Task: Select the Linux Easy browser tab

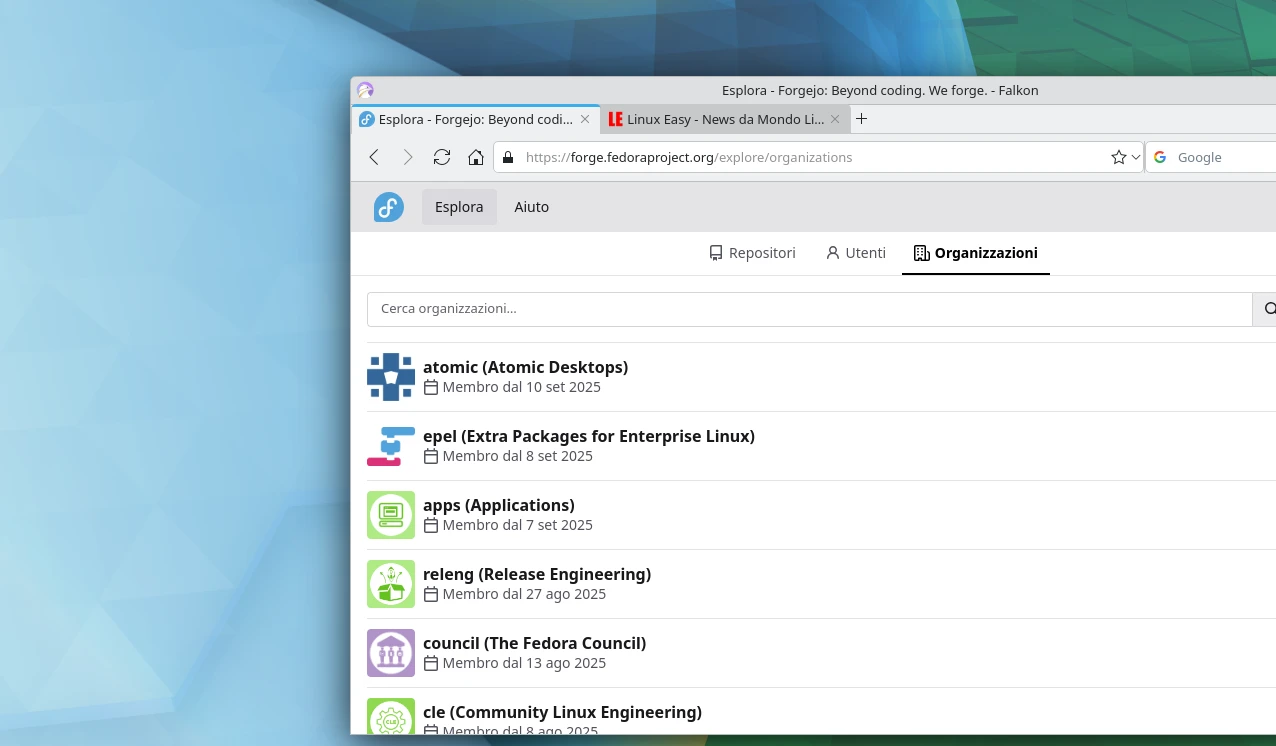Action: point(716,119)
